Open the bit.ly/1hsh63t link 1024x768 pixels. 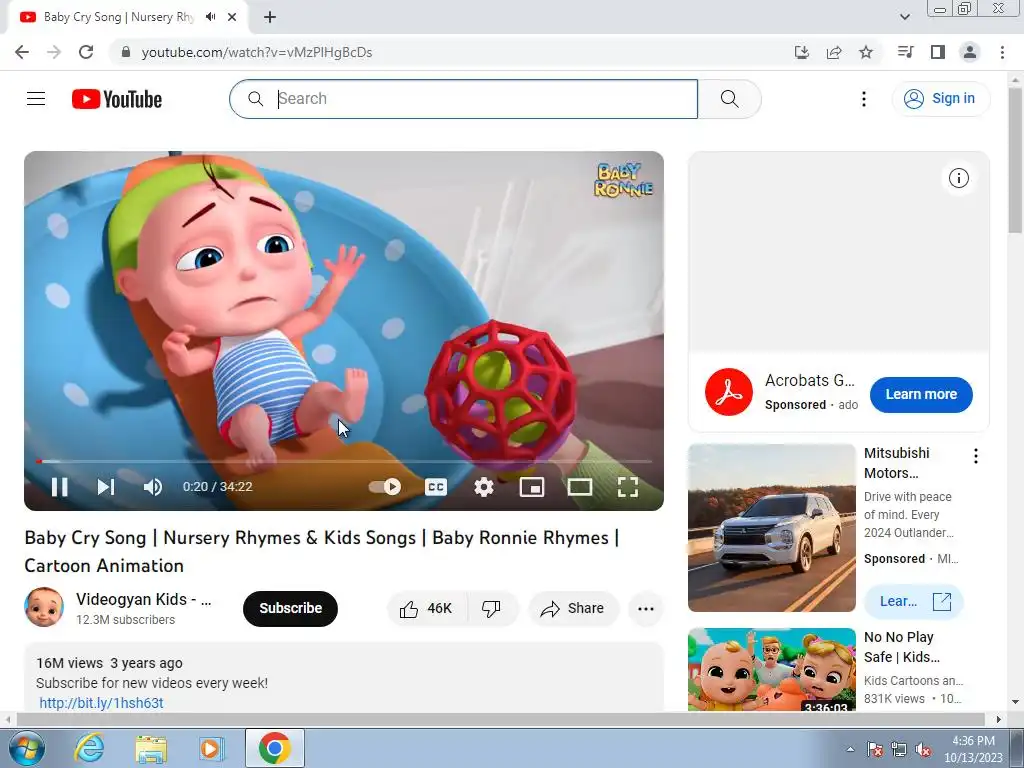click(x=101, y=703)
